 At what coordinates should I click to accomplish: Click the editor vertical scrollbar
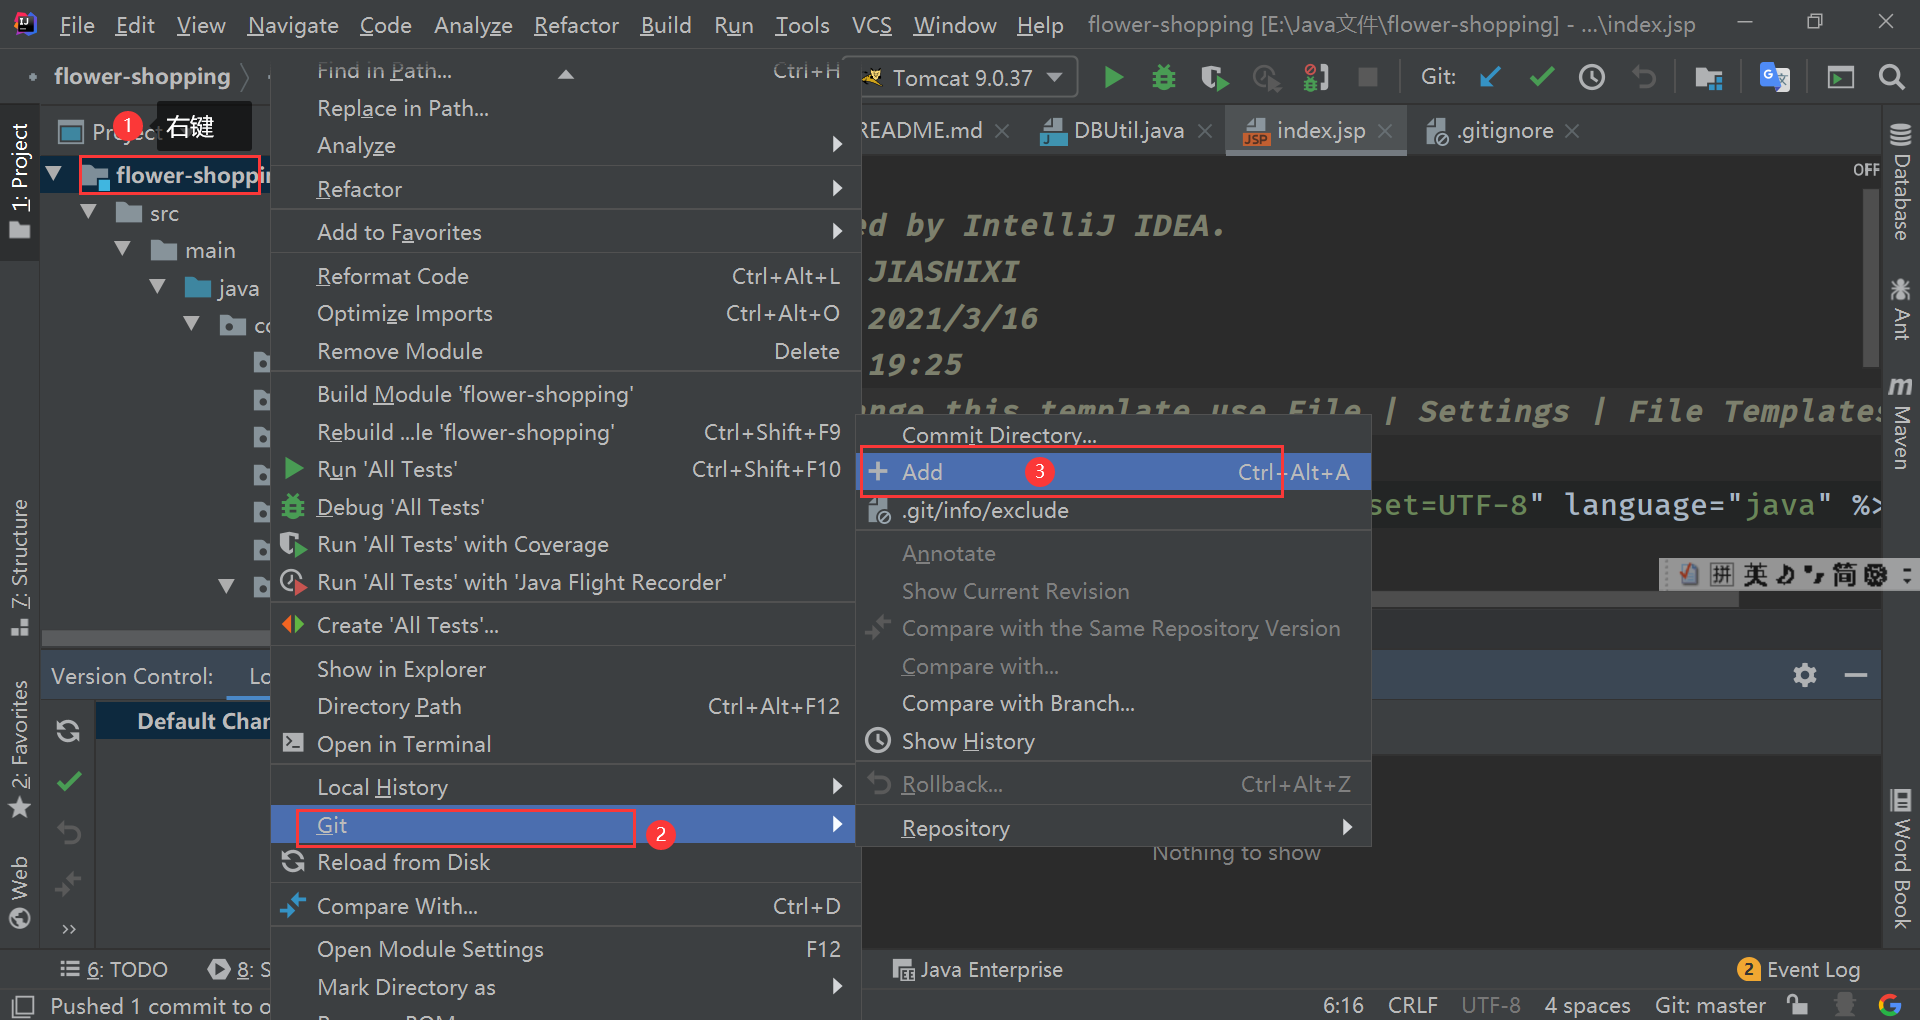(1871, 276)
